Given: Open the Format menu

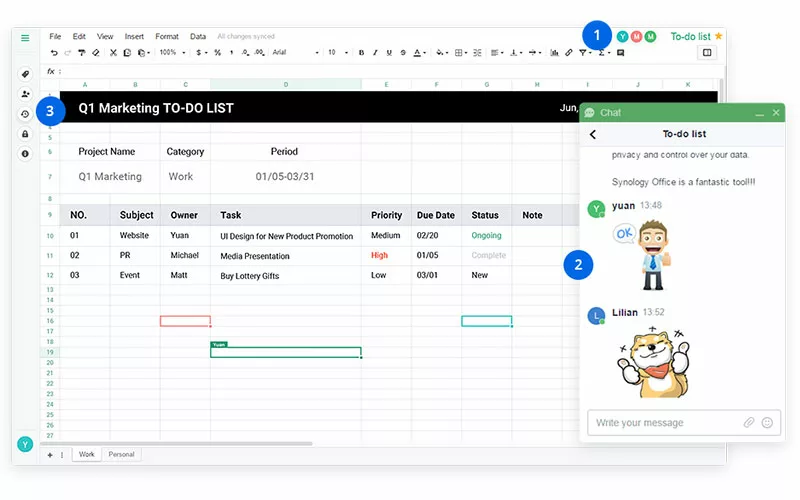Looking at the screenshot, I should click(167, 36).
